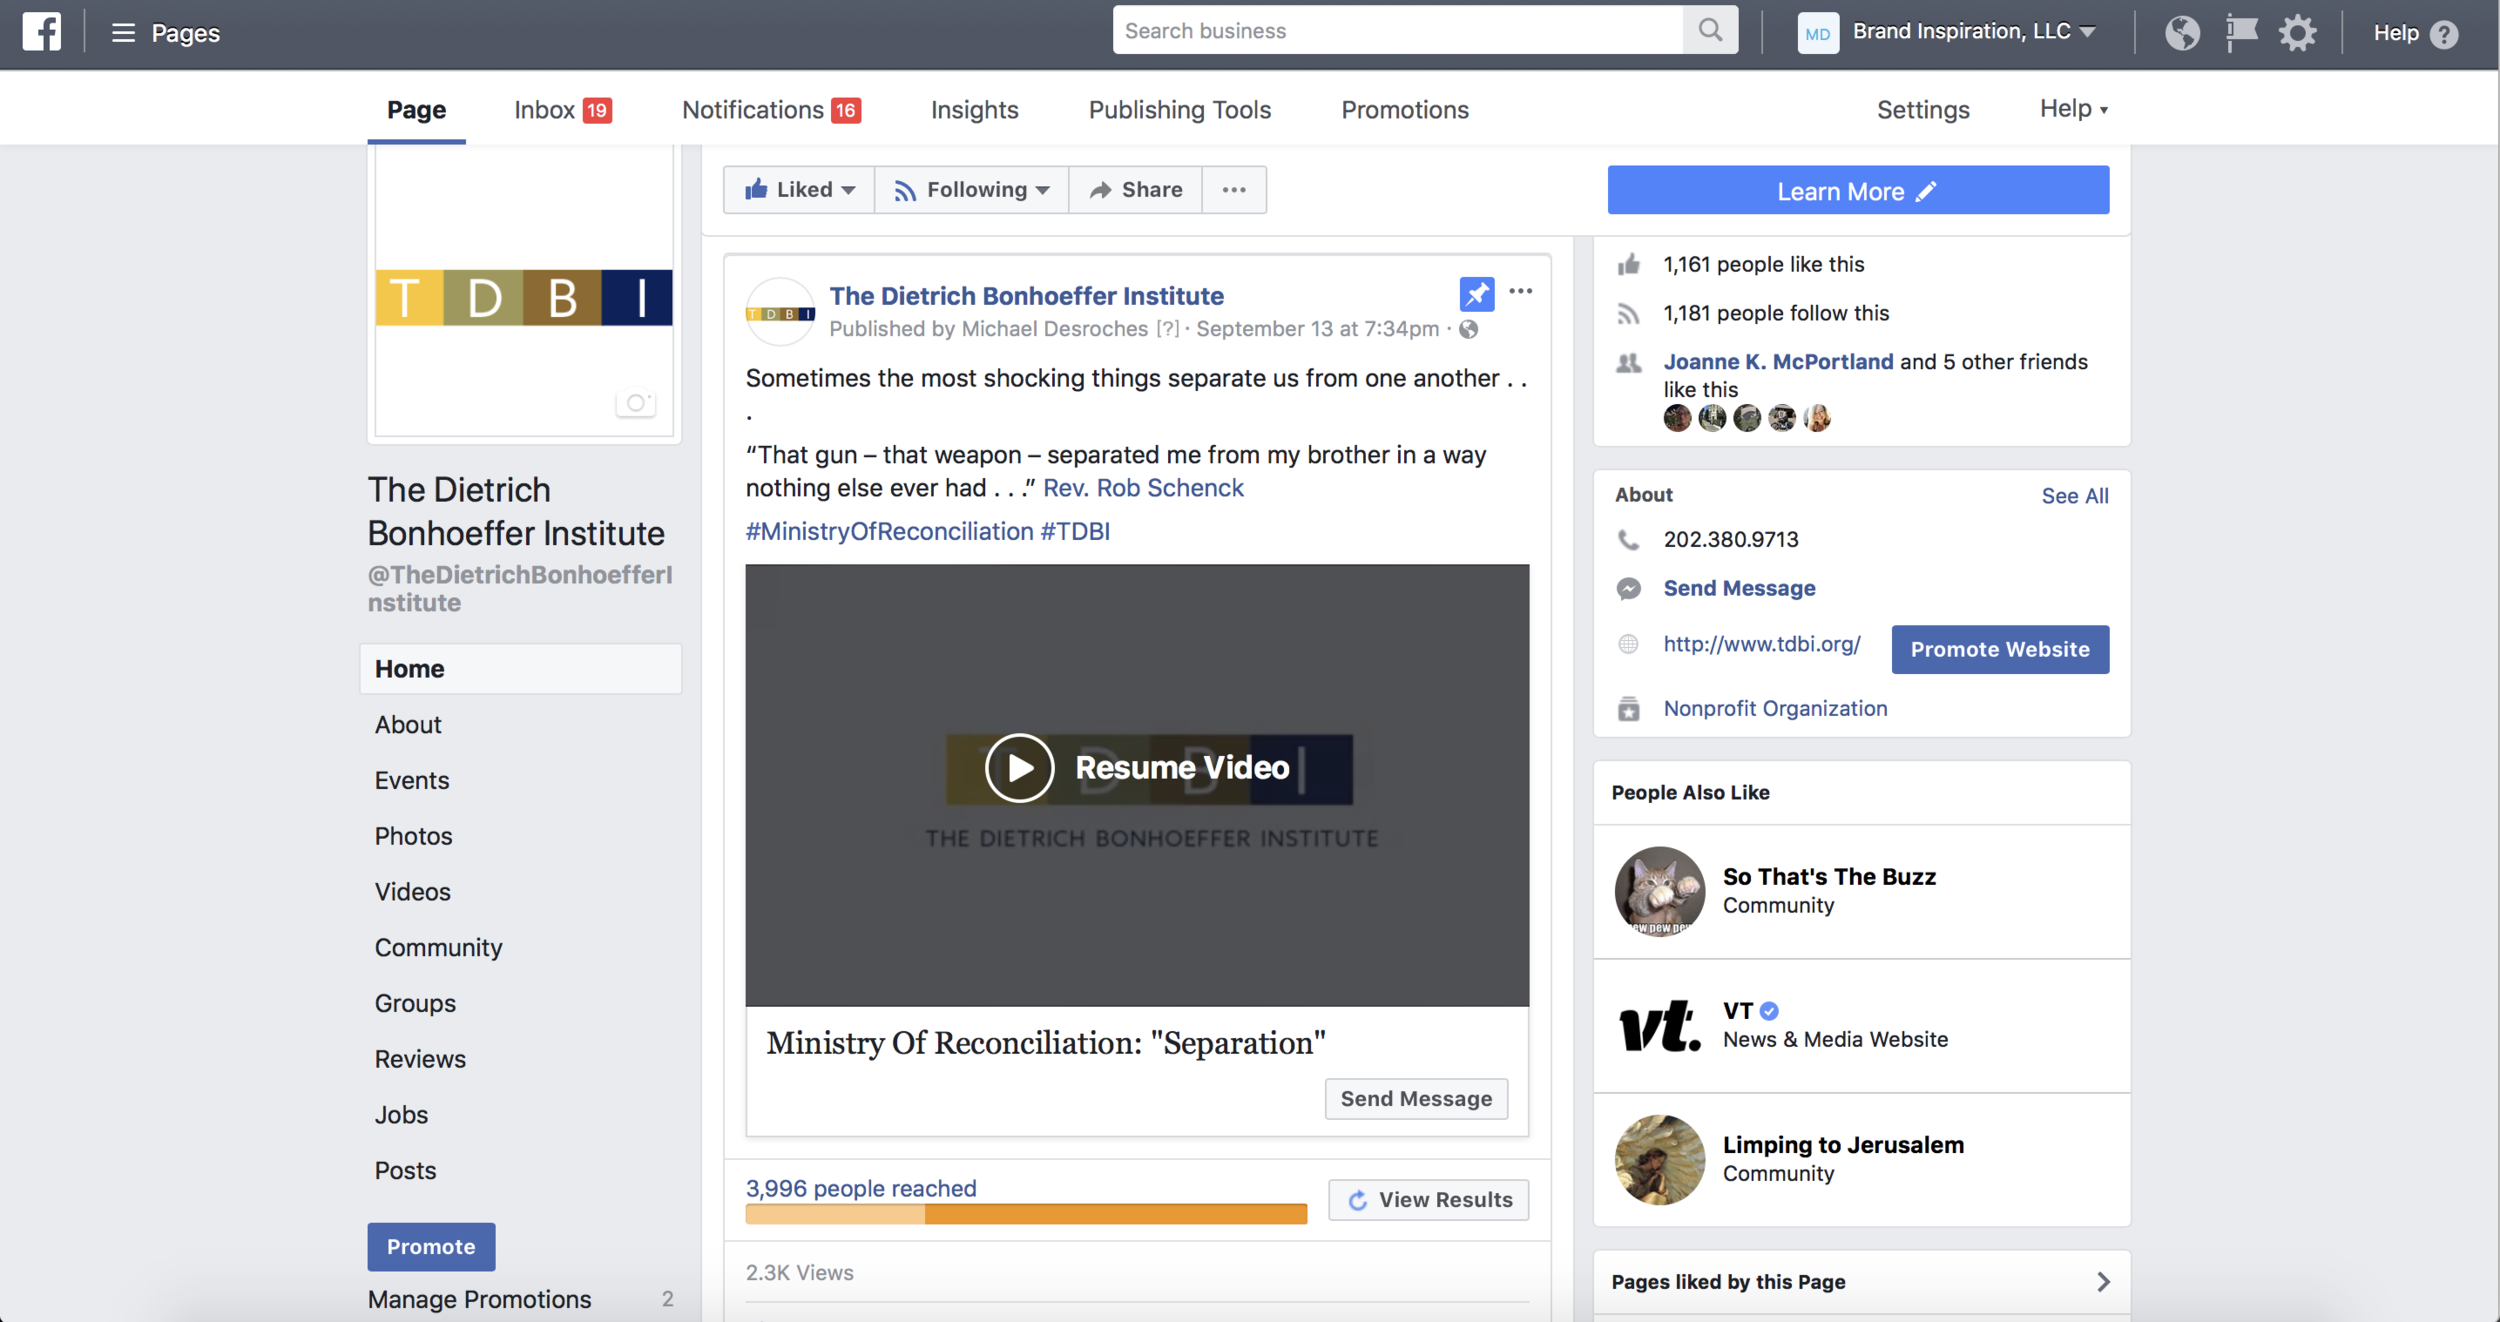The width and height of the screenshot is (2500, 1322).
Task: Open the Pages hamburger menu icon
Action: click(x=123, y=33)
